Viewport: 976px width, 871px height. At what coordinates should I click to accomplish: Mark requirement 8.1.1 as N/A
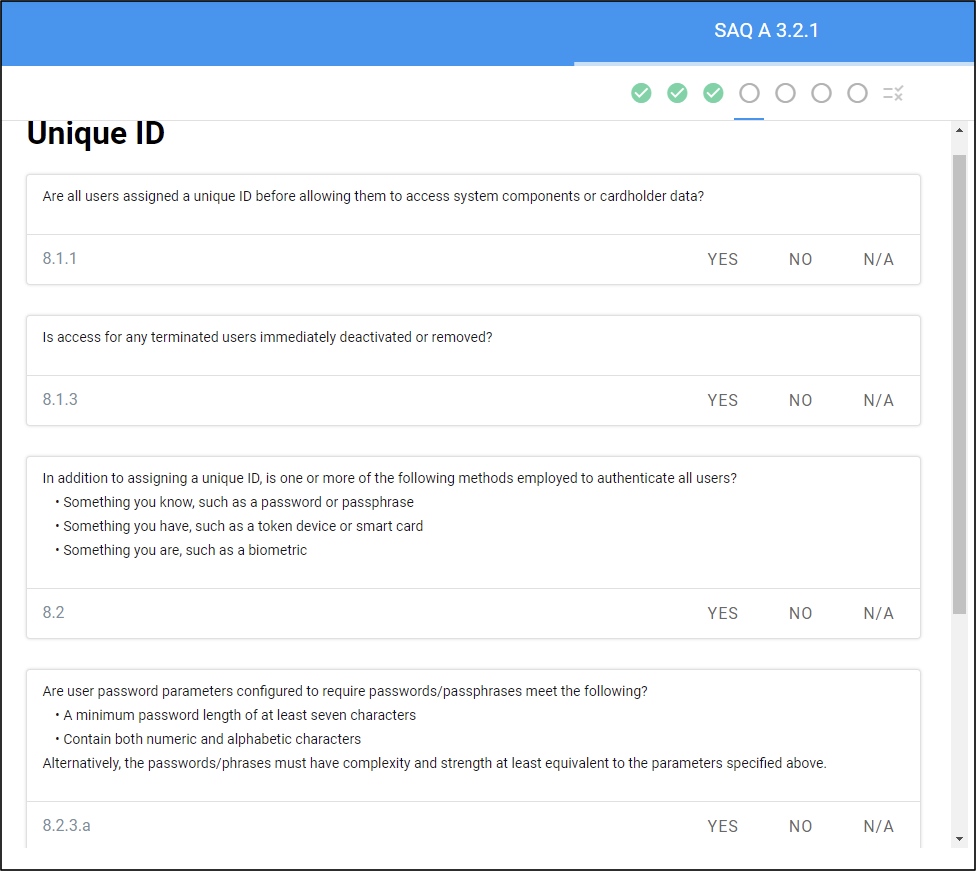tap(878, 260)
